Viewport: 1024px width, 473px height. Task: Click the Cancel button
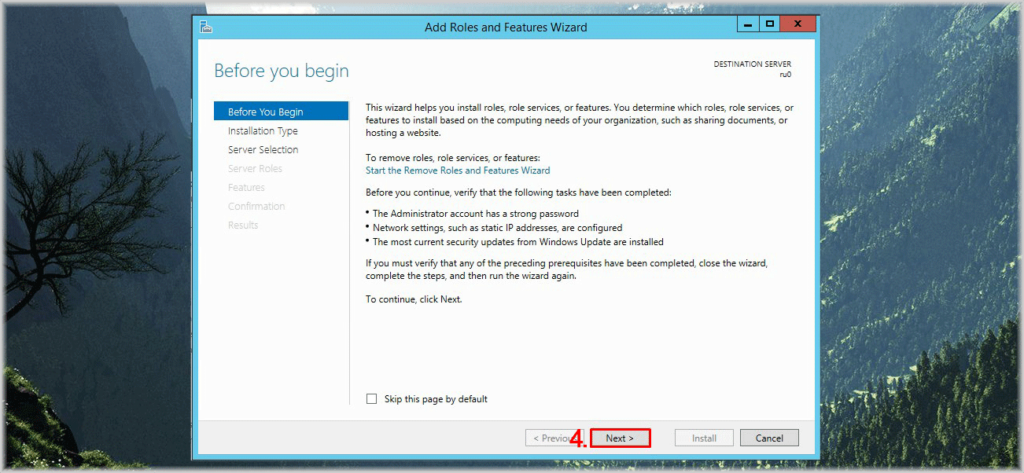(x=769, y=438)
